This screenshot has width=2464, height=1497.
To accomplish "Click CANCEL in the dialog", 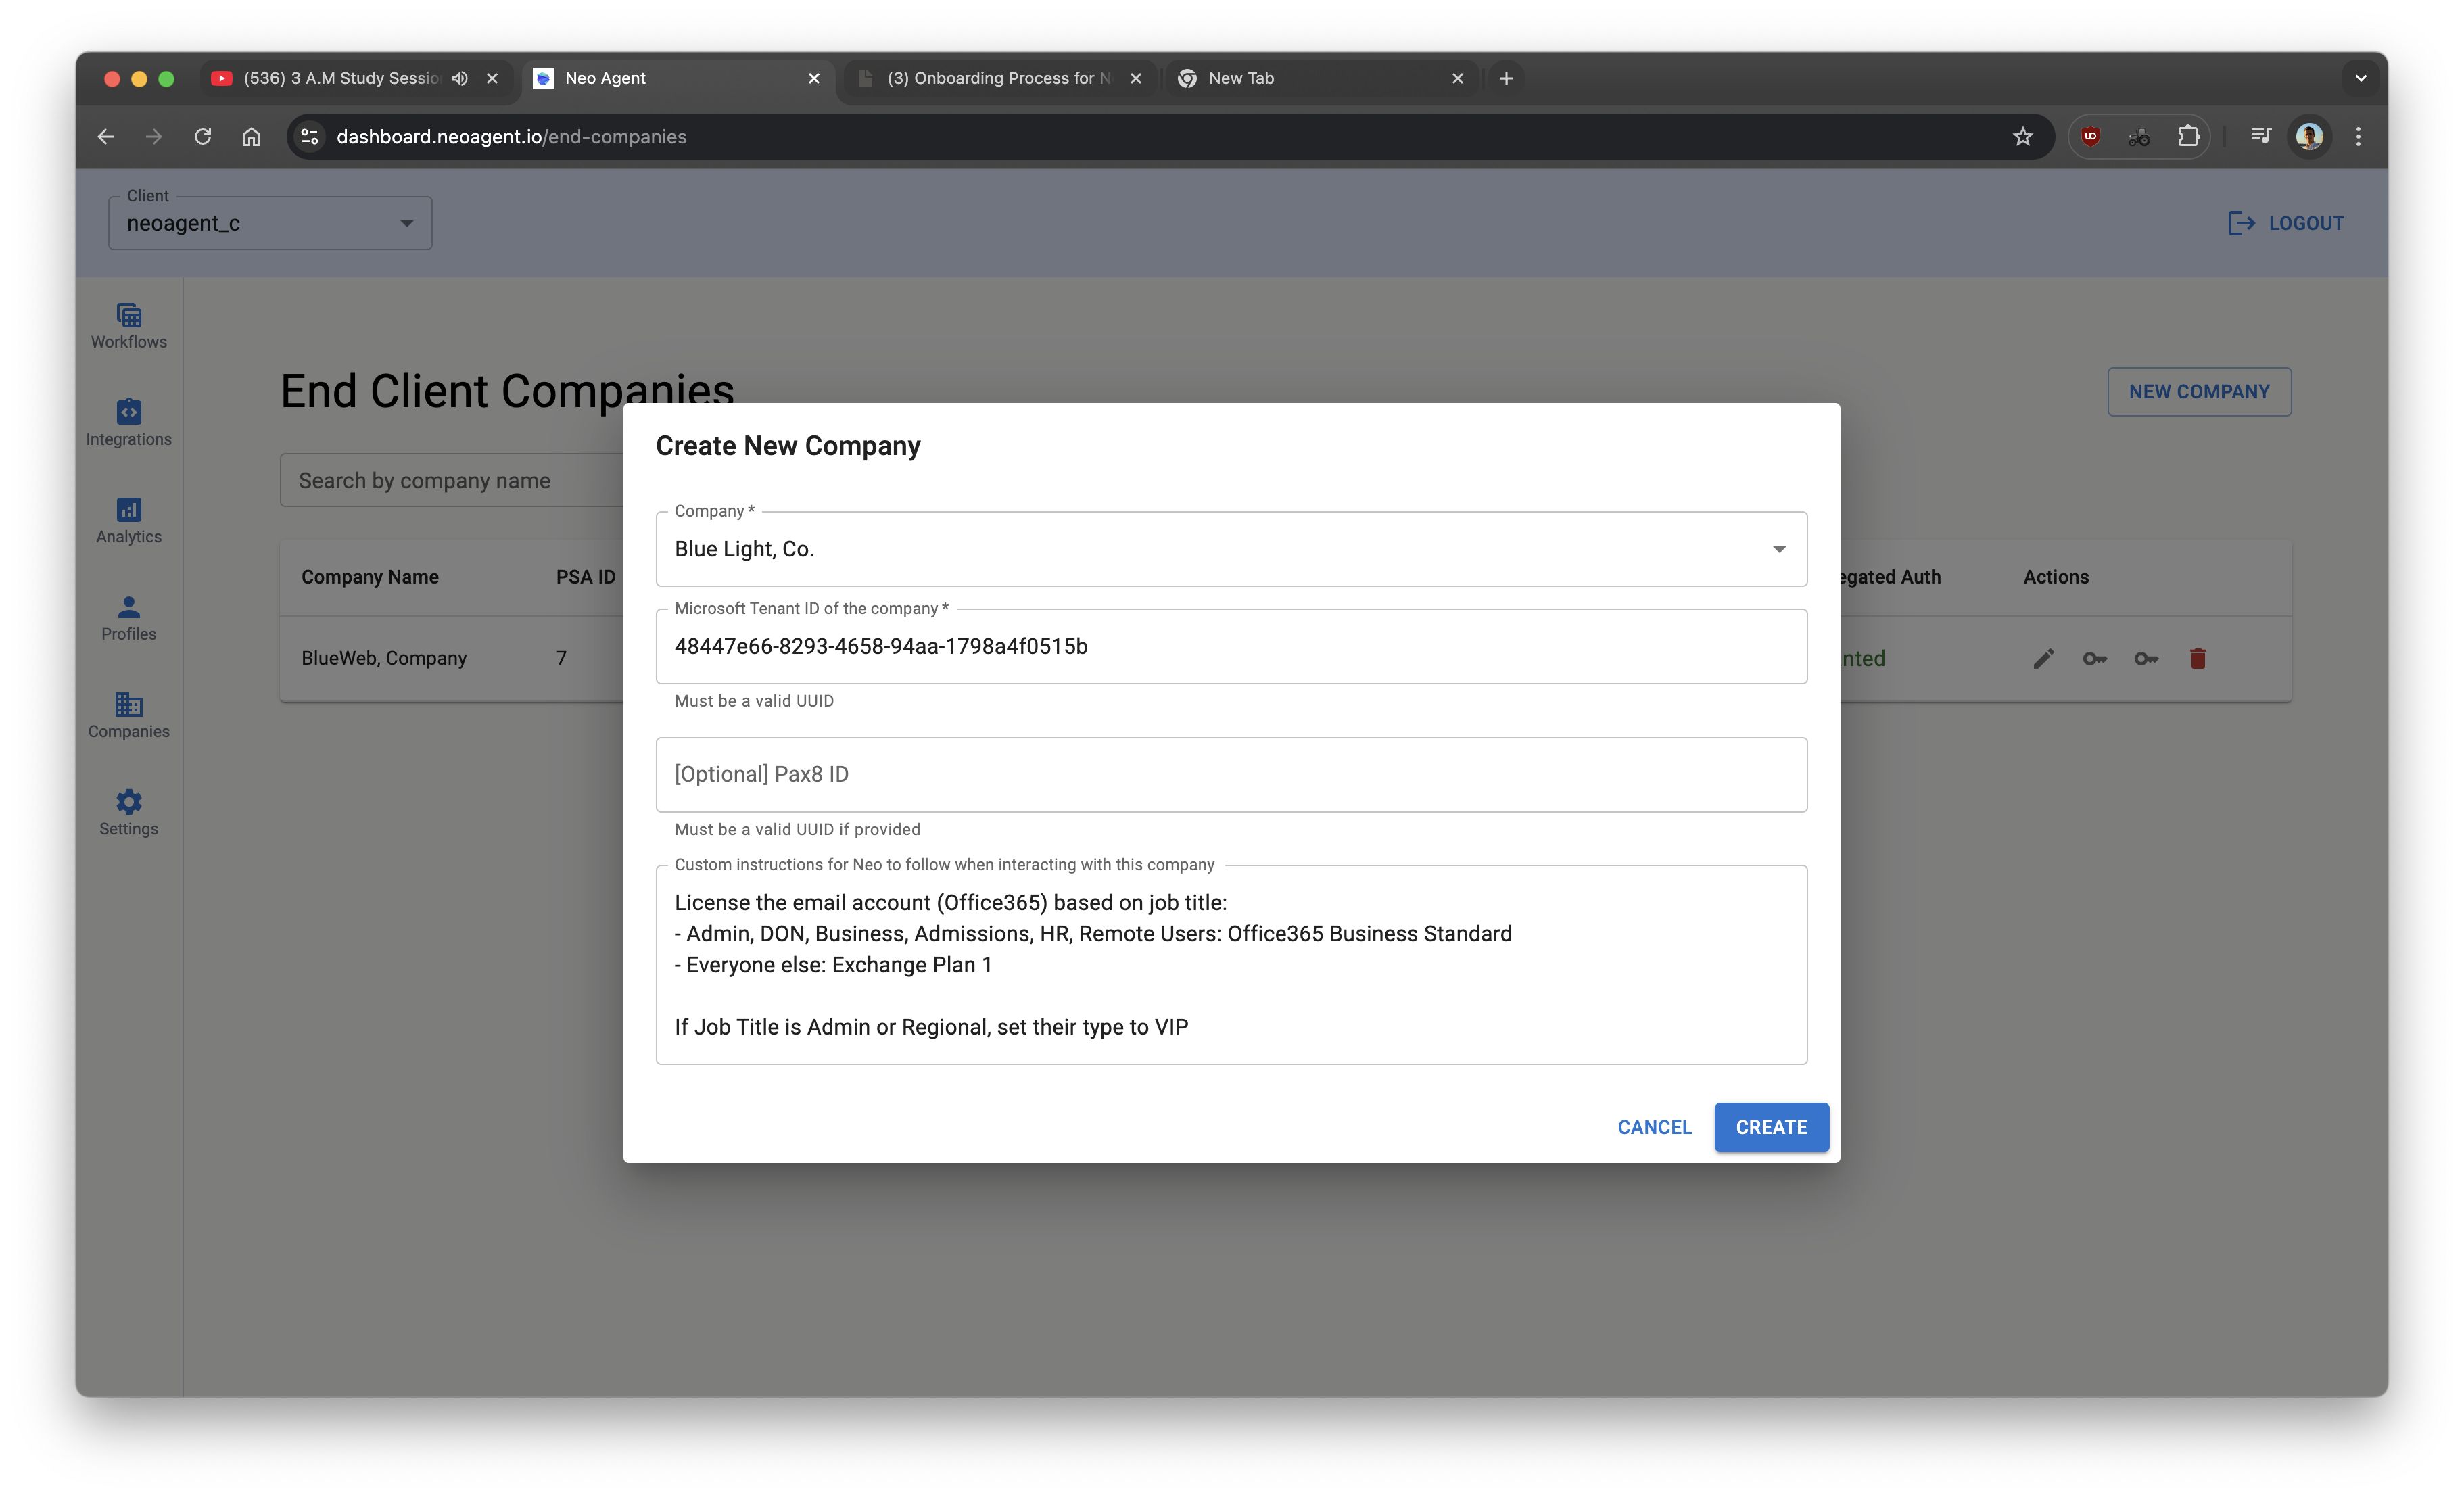I will 1654,1127.
